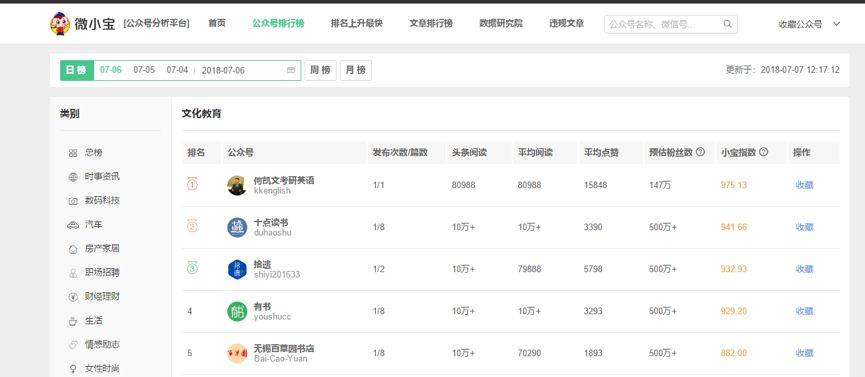
Task: Click the search magnifier icon
Action: pyautogui.click(x=728, y=24)
